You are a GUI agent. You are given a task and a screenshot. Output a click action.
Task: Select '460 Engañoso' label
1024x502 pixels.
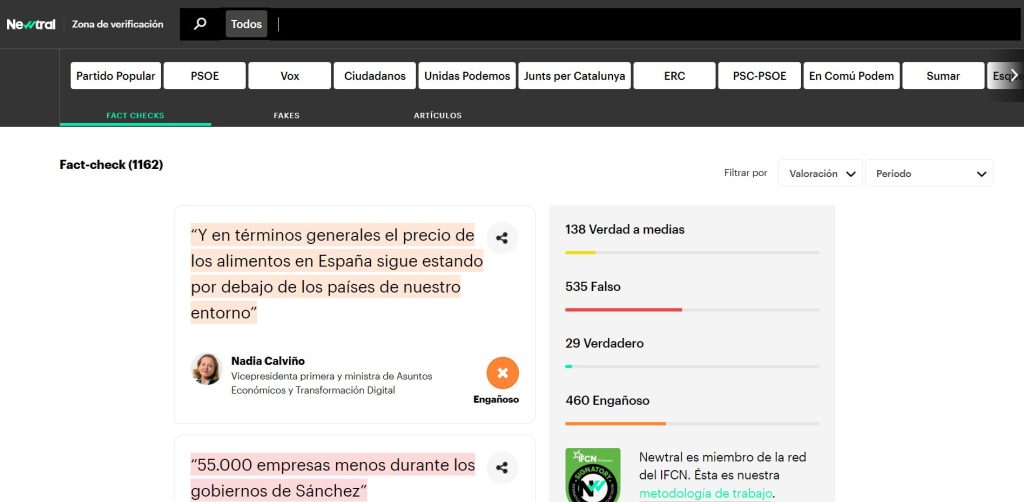tap(607, 400)
